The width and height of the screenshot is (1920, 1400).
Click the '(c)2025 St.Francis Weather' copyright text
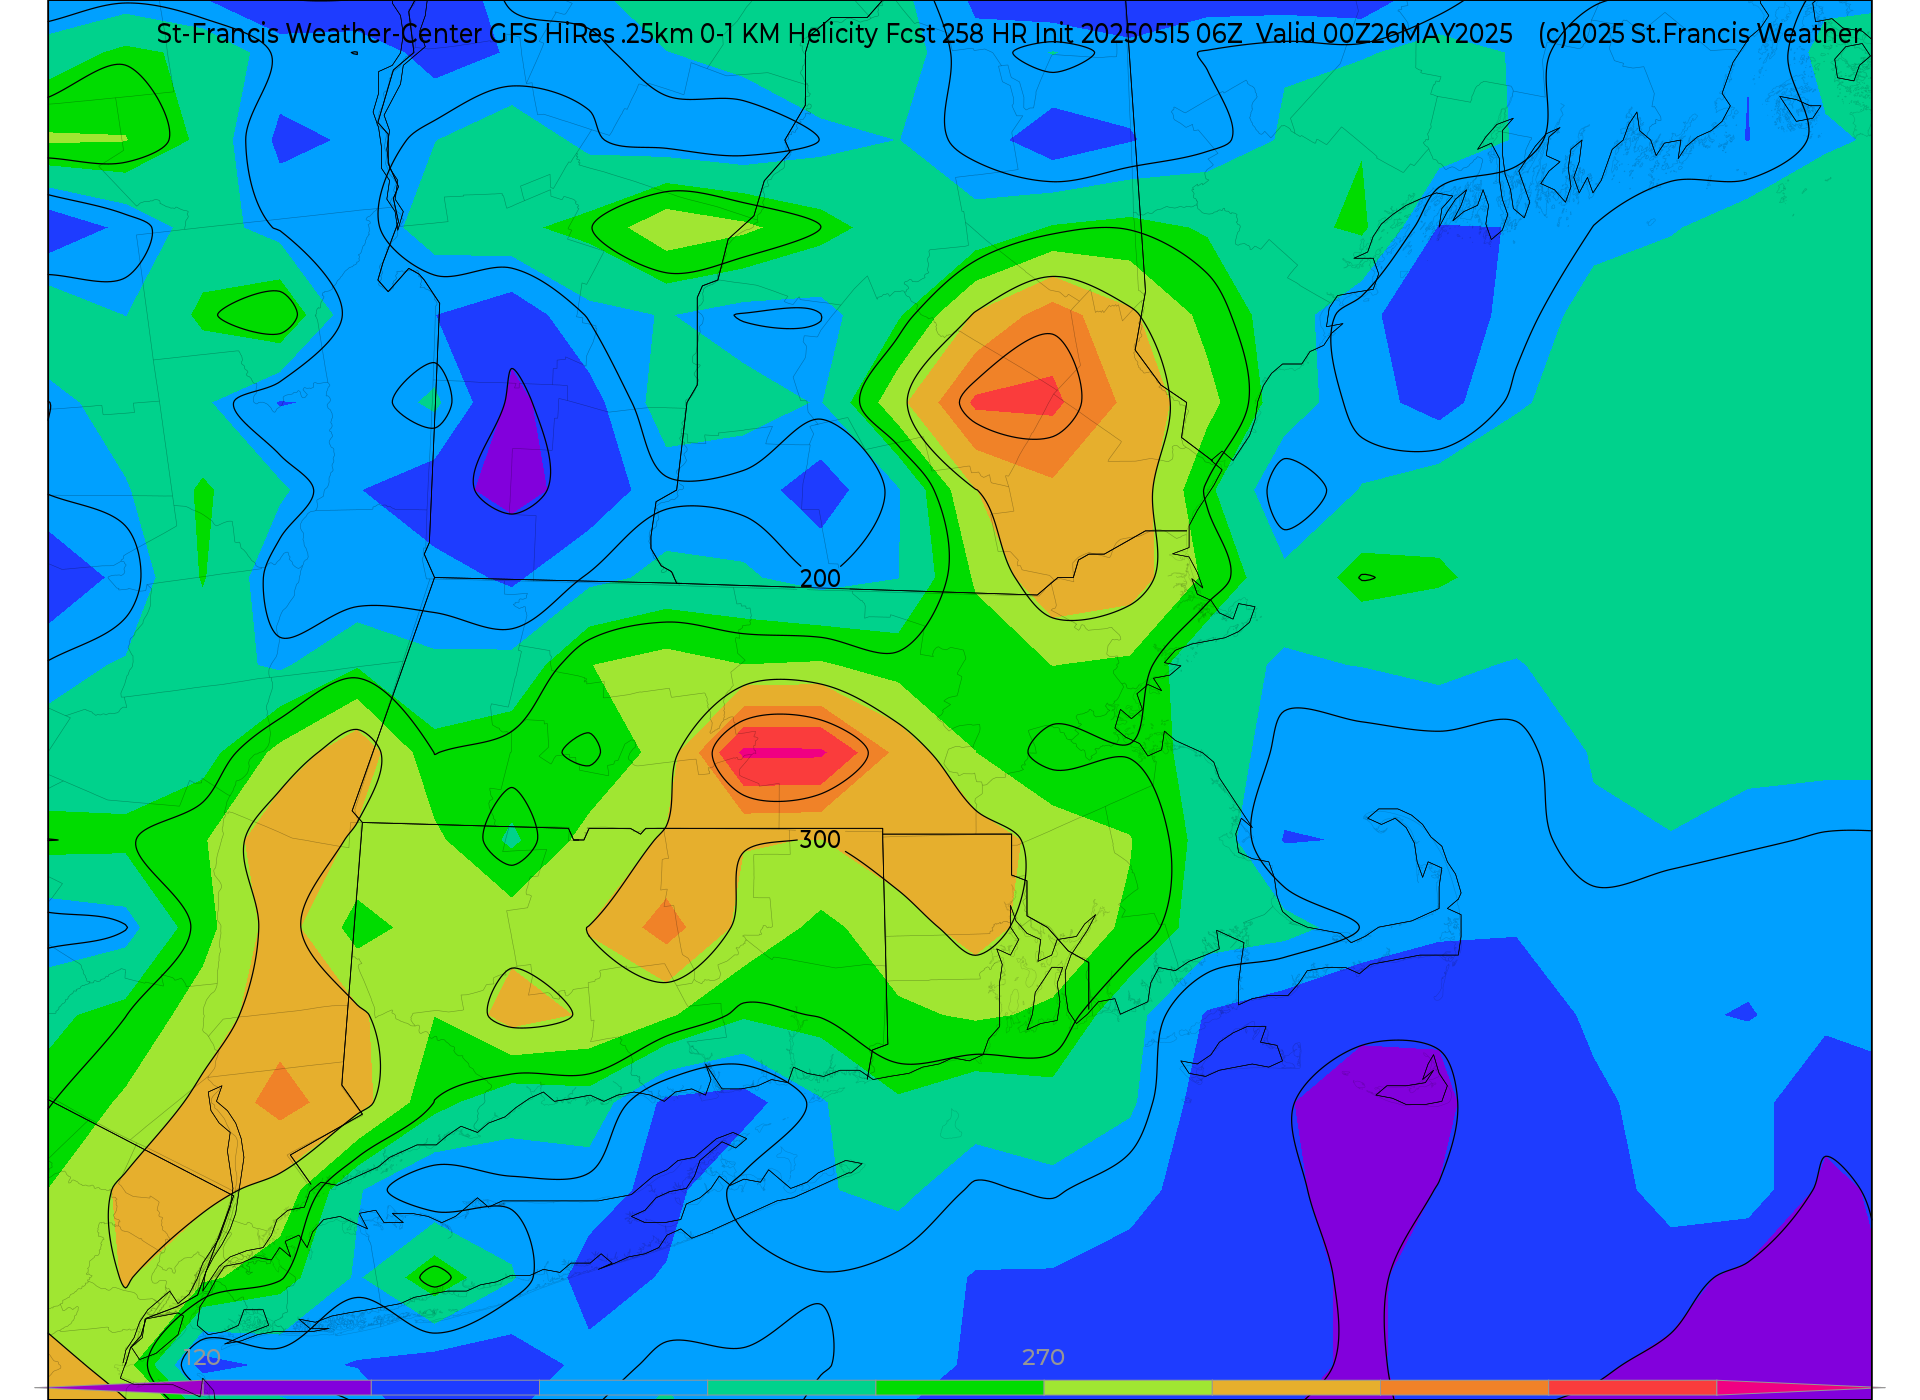1700,34
